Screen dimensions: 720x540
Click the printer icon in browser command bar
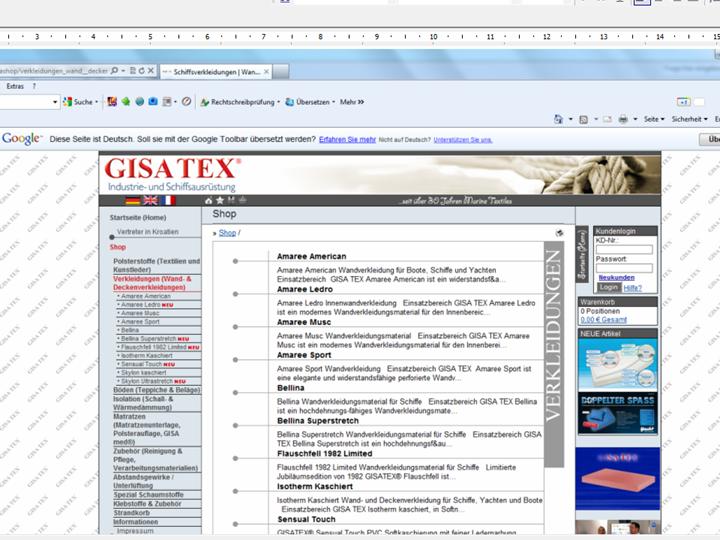(622, 119)
